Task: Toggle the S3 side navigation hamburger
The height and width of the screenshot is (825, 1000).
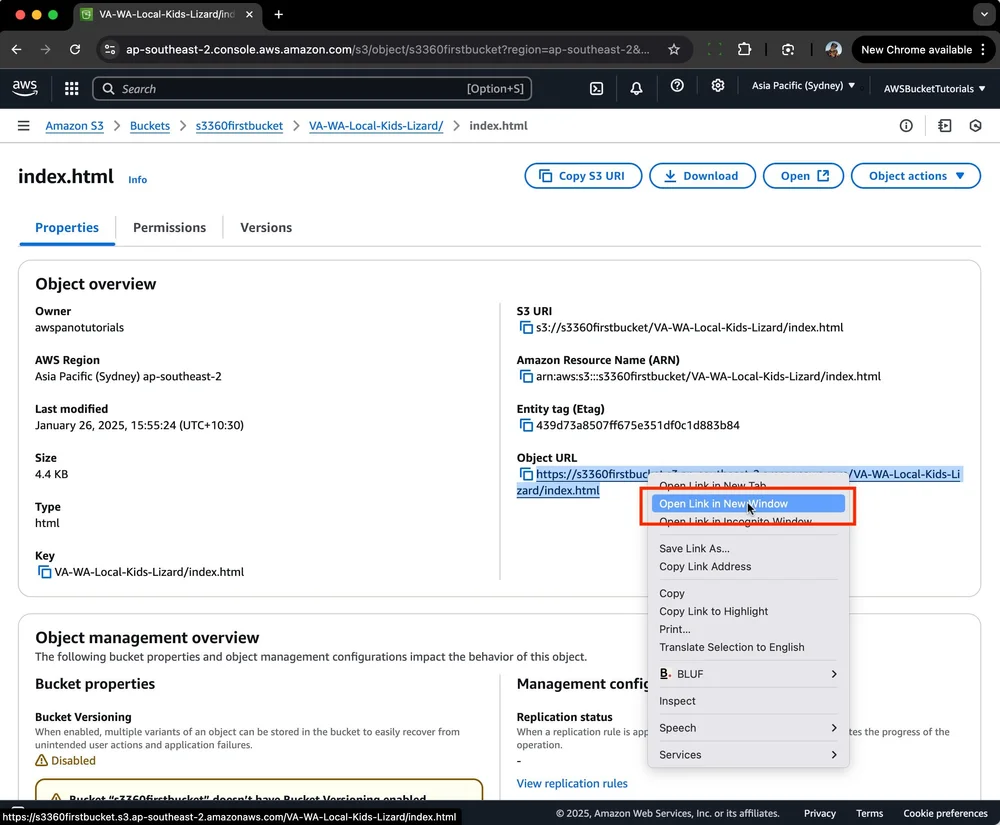Action: [24, 126]
